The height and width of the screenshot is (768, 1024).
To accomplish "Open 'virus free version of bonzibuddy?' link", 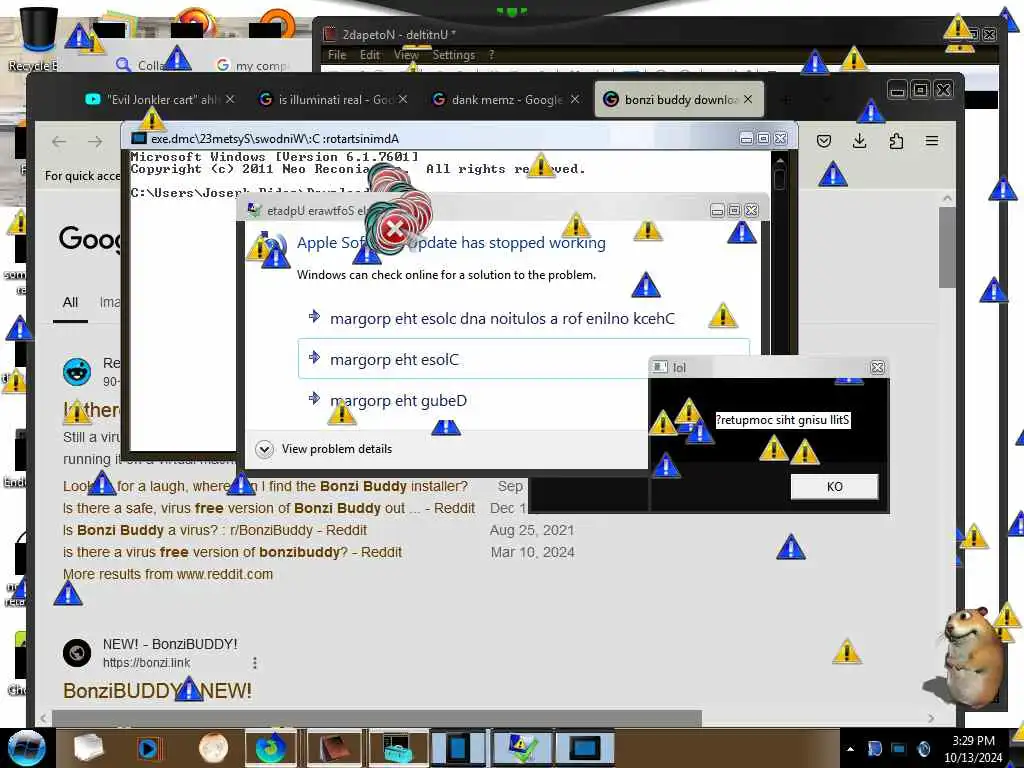I will (x=232, y=552).
